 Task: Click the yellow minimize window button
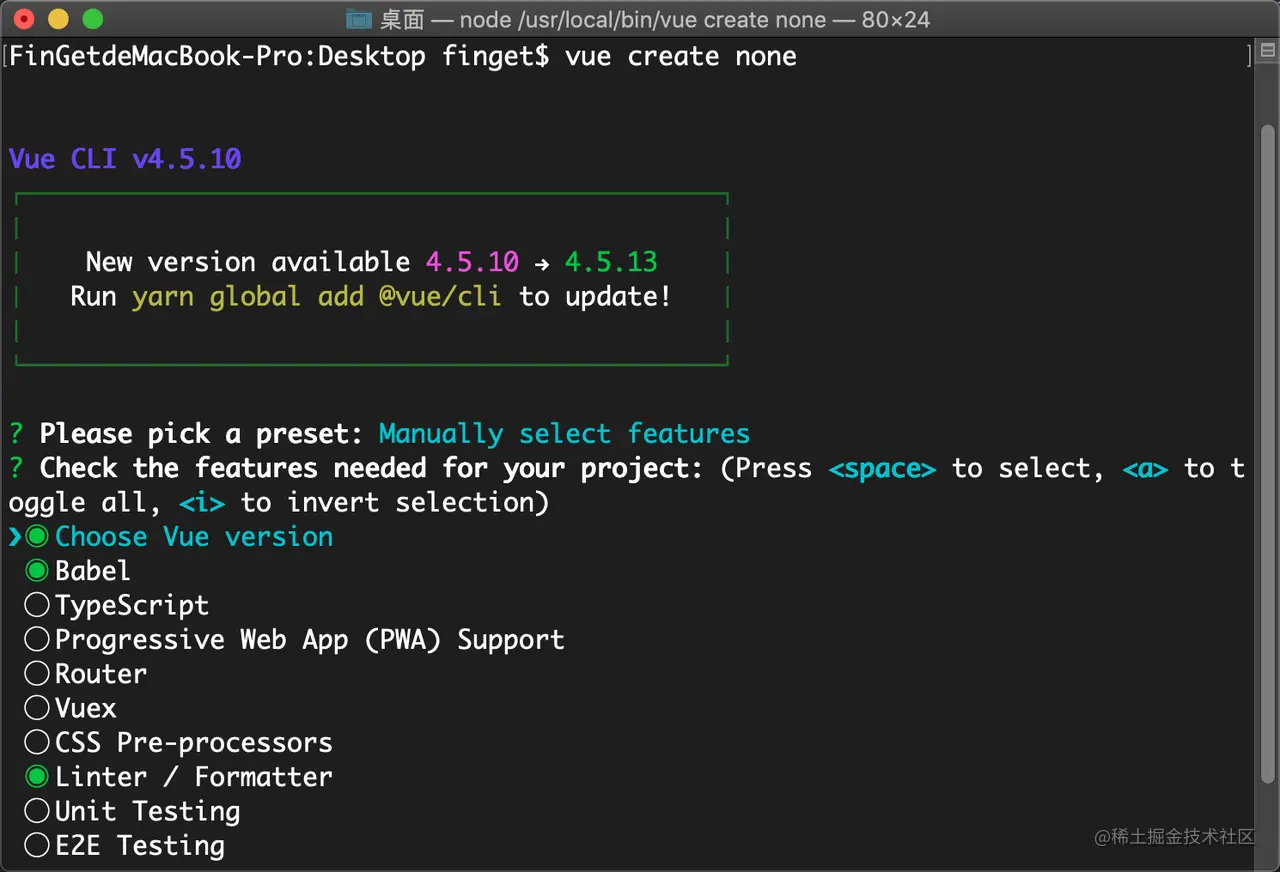click(59, 19)
